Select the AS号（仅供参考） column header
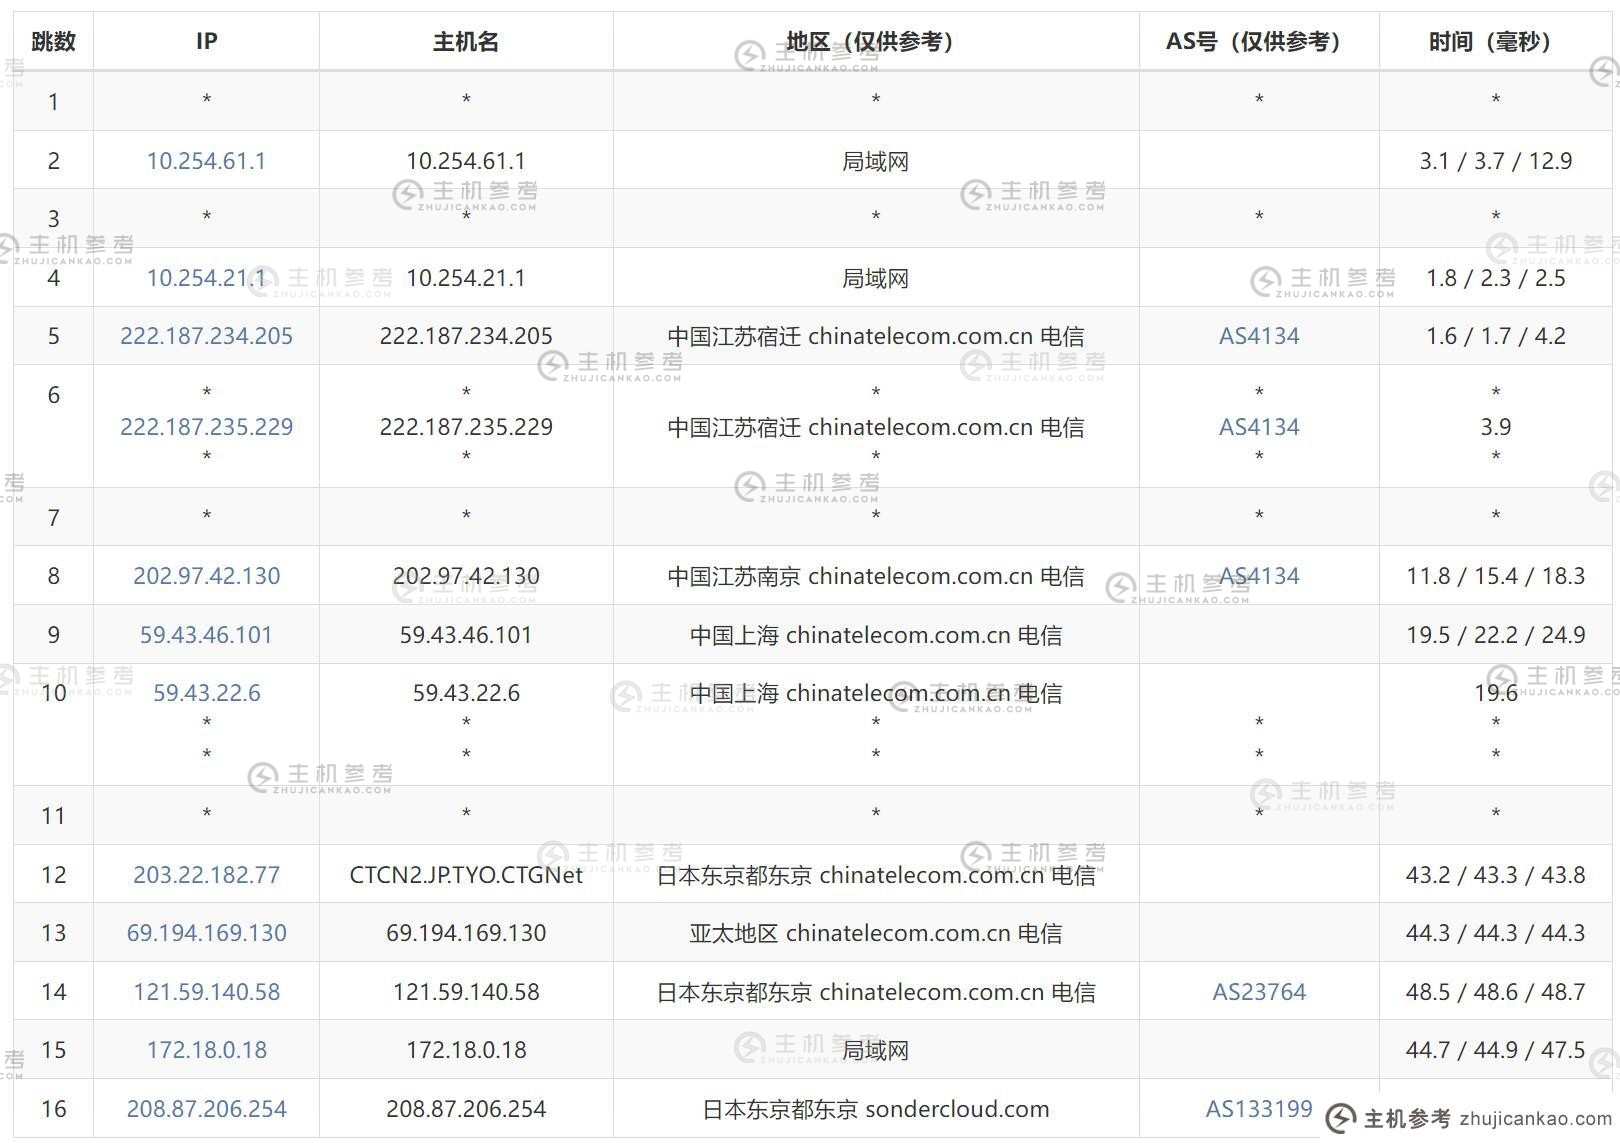This screenshot has height=1143, width=1620. 1259,41
